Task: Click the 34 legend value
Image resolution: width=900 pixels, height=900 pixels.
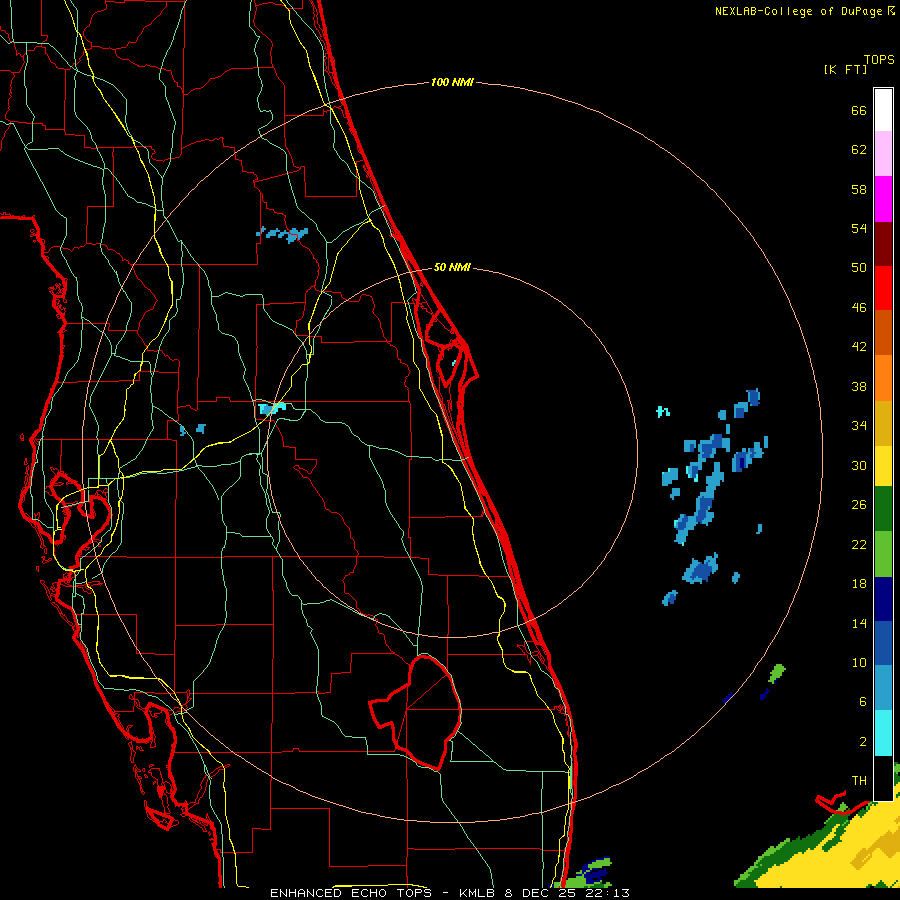Action: coord(859,426)
